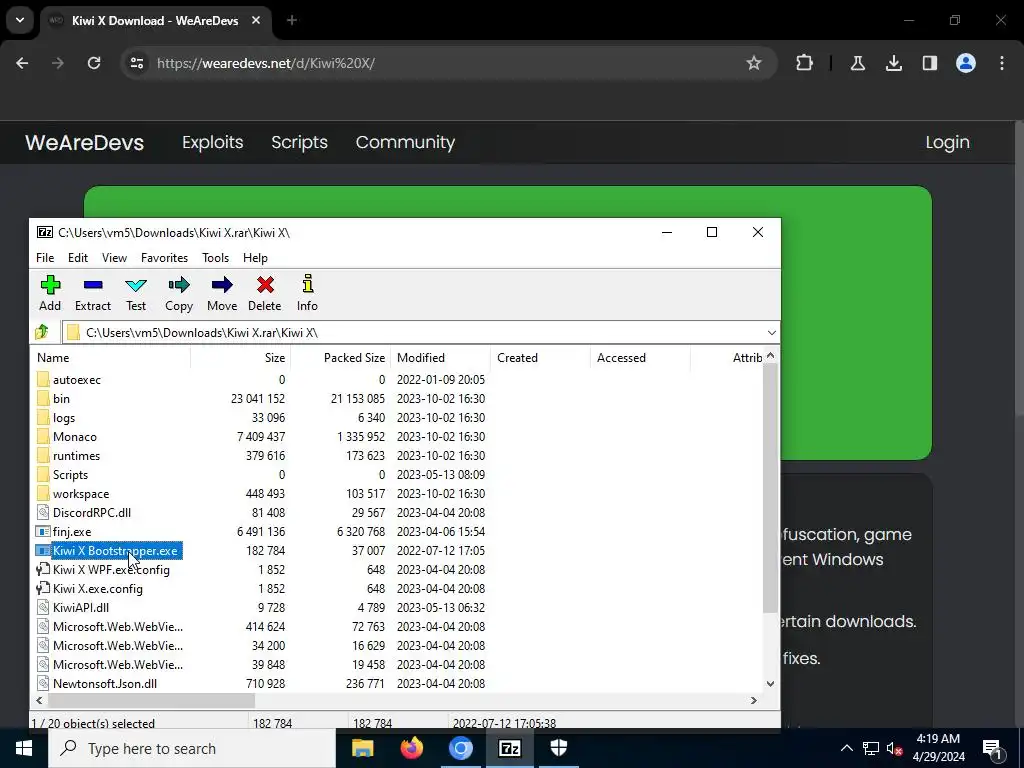This screenshot has height=768, width=1024.
Task: Click the site information icon in address bar
Action: point(136,63)
